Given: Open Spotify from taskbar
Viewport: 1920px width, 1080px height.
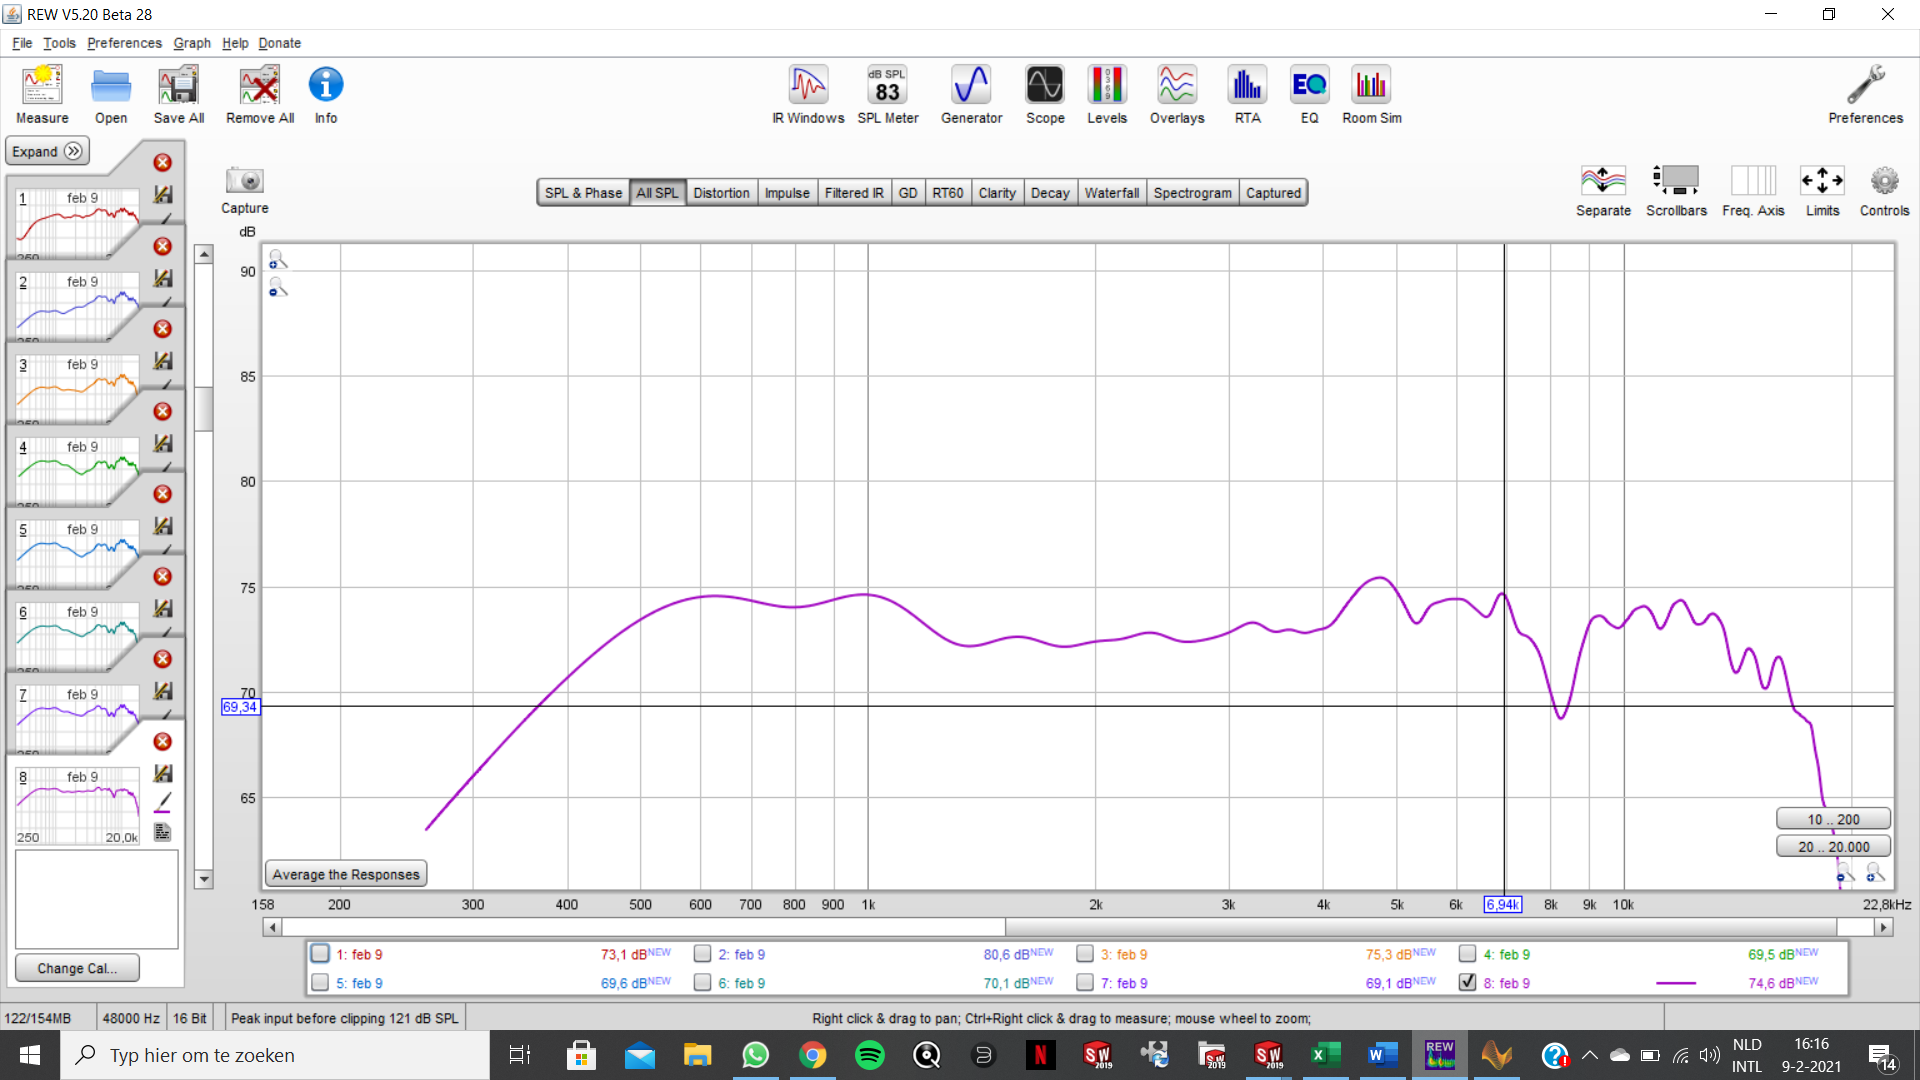Looking at the screenshot, I should click(x=869, y=1055).
